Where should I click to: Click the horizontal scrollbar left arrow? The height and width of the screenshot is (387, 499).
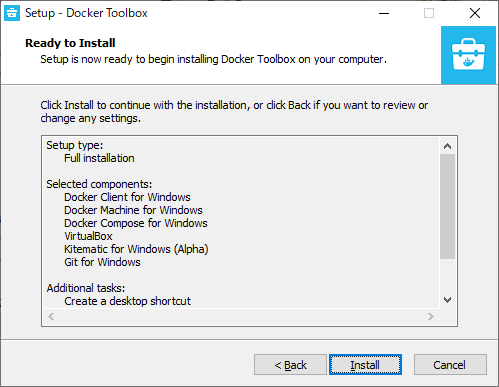point(51,316)
